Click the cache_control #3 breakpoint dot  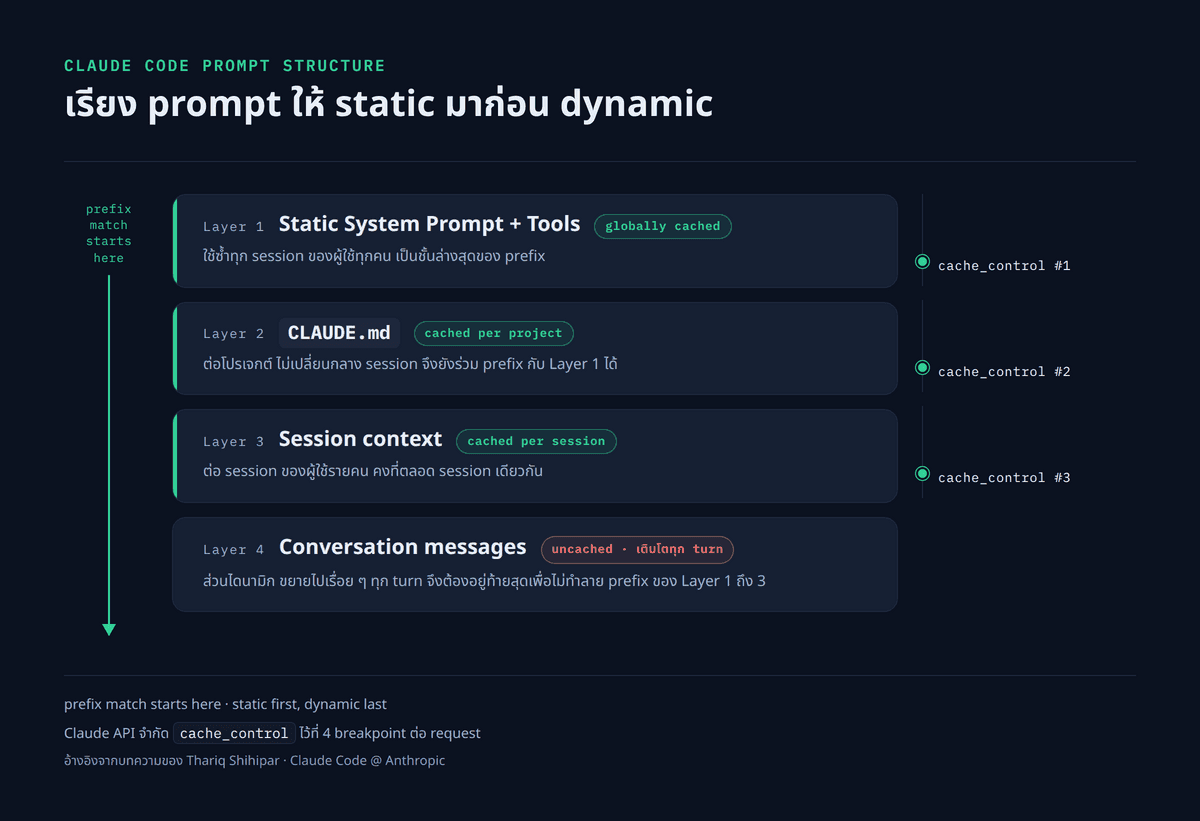coord(922,474)
